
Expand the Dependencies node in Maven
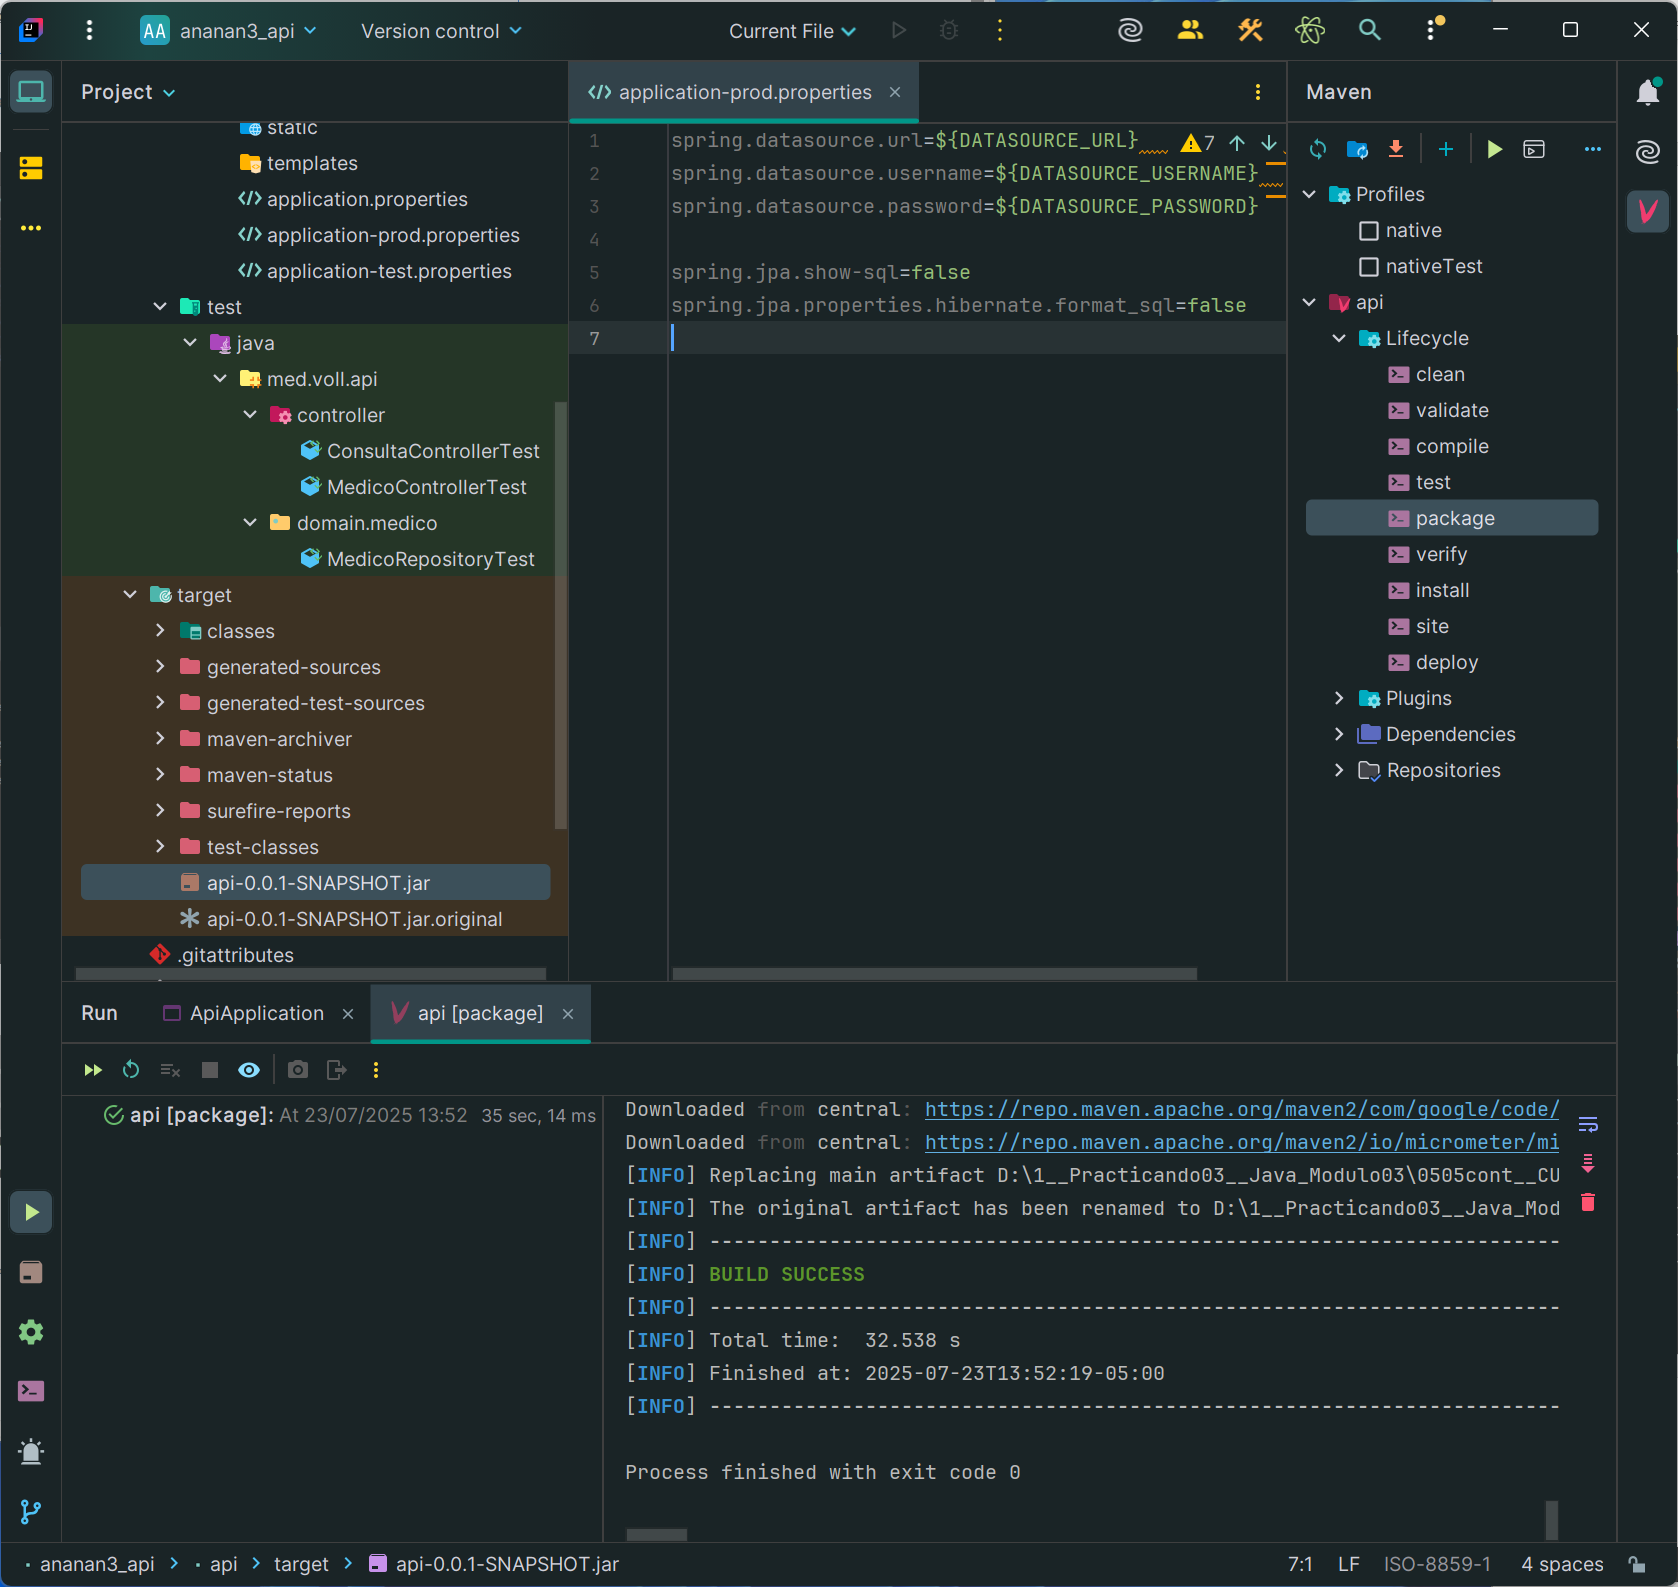pos(1339,735)
